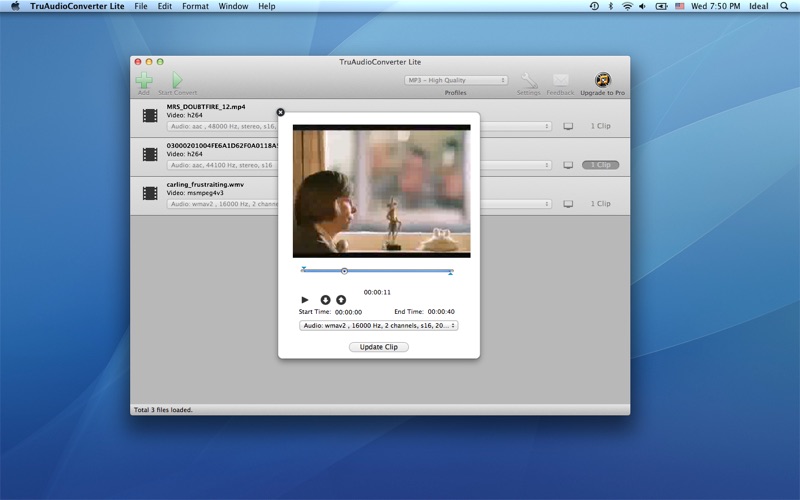Open audio dropdown for second file aac 44100 Hz
Viewport: 800px width, 500px height.
click(359, 165)
